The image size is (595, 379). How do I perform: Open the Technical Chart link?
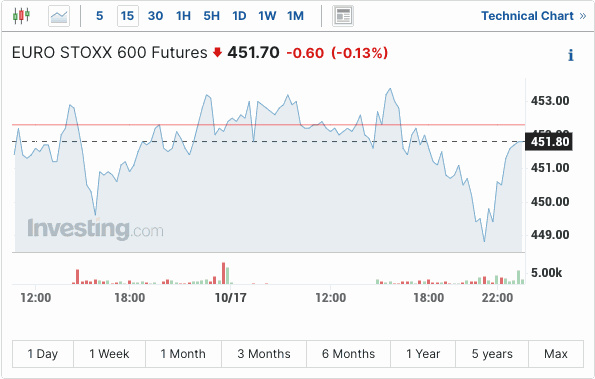click(527, 16)
